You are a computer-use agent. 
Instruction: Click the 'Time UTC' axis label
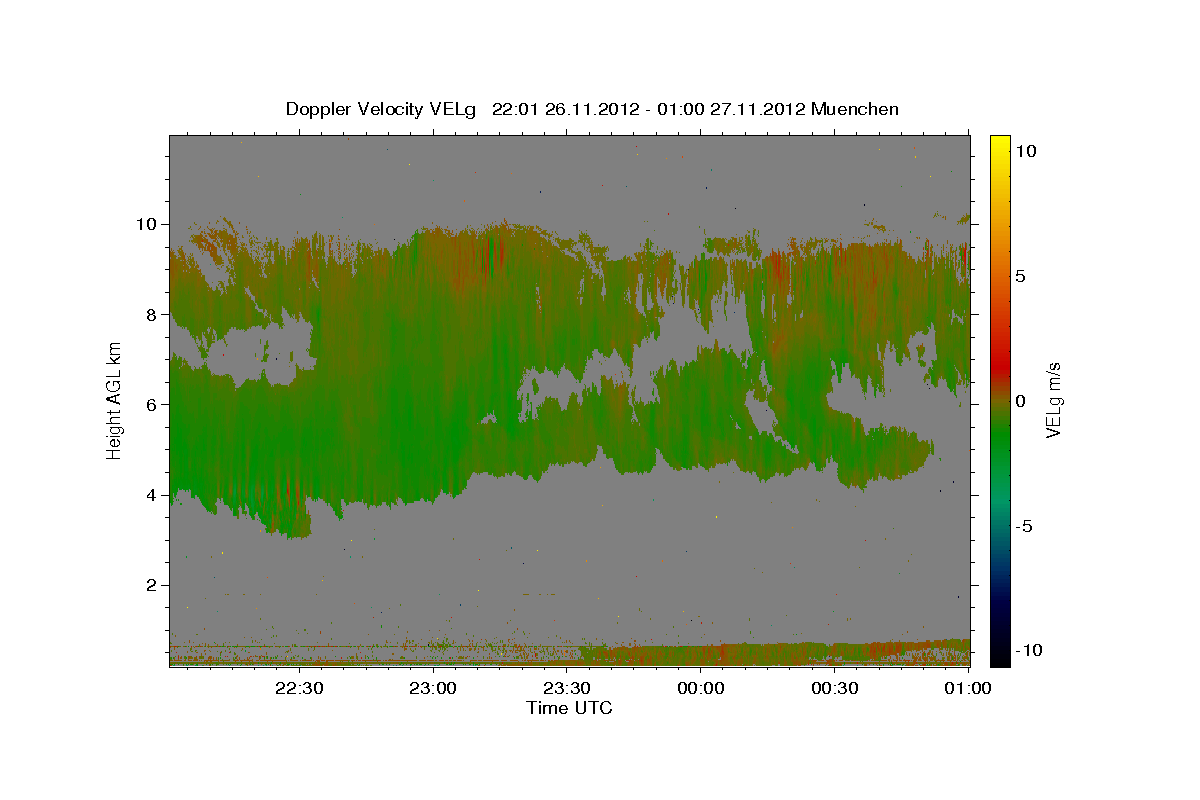pyautogui.click(x=569, y=708)
